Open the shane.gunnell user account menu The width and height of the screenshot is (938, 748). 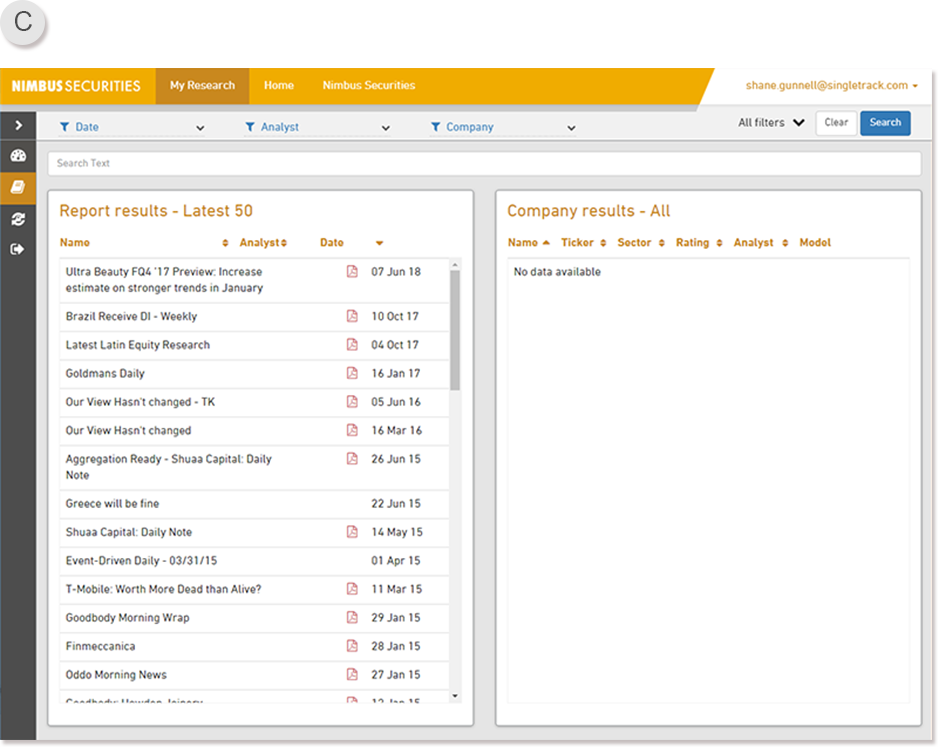pos(831,86)
